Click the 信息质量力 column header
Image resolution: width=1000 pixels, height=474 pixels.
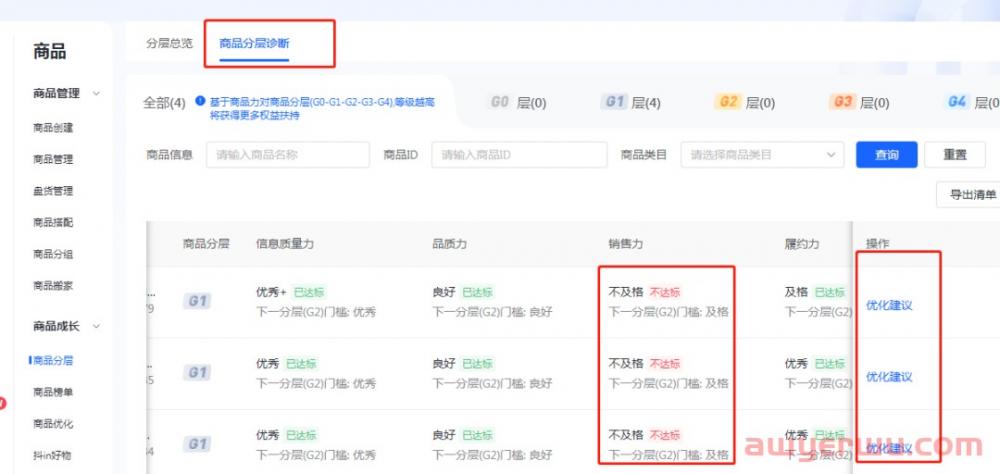point(284,244)
